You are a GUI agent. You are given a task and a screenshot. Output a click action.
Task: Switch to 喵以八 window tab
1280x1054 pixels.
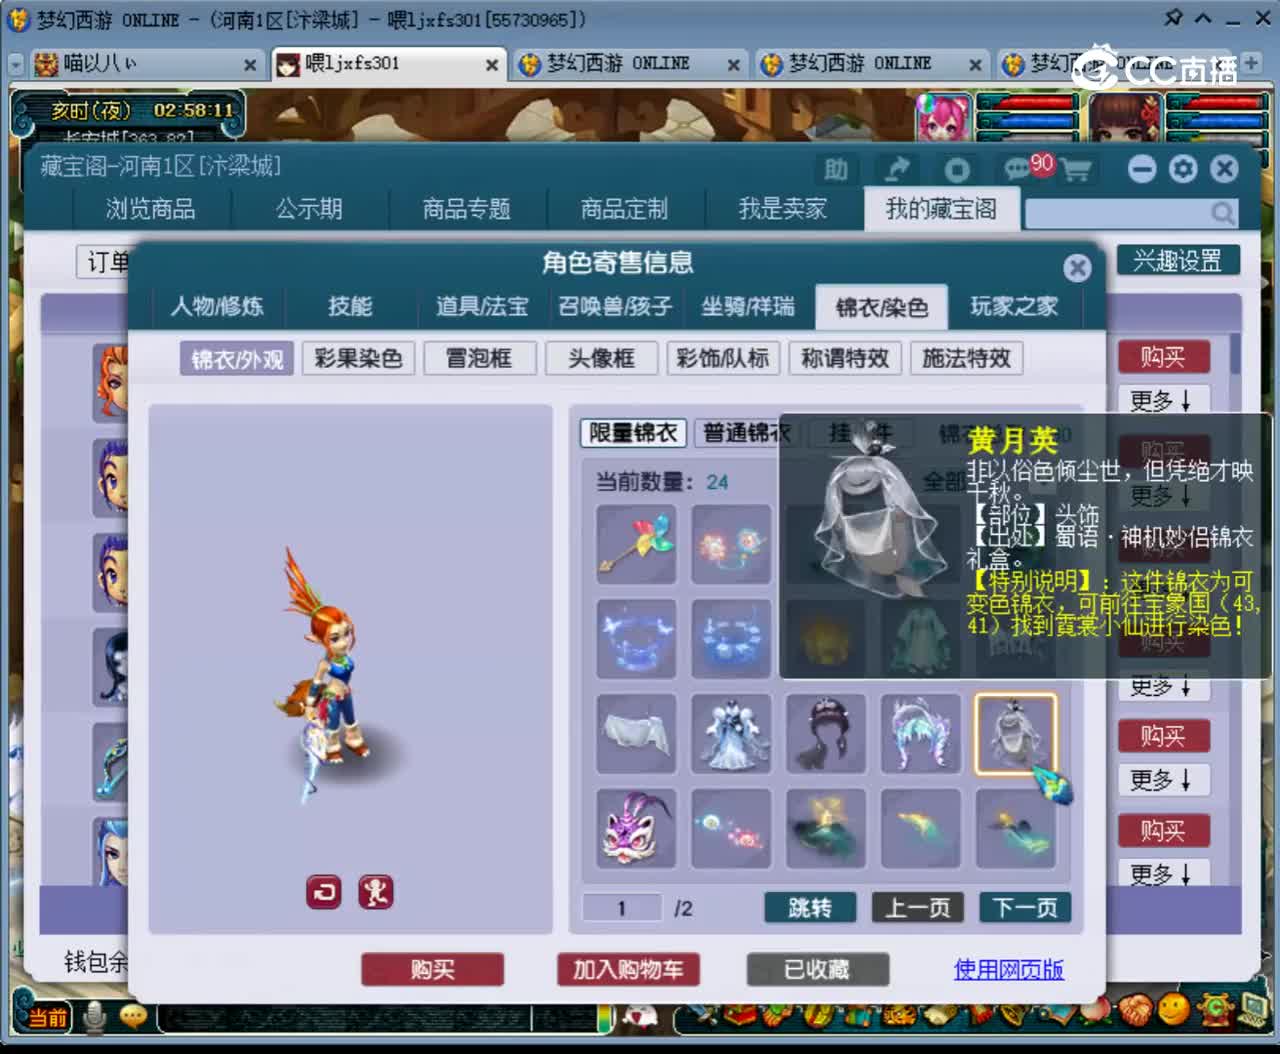(x=146, y=64)
